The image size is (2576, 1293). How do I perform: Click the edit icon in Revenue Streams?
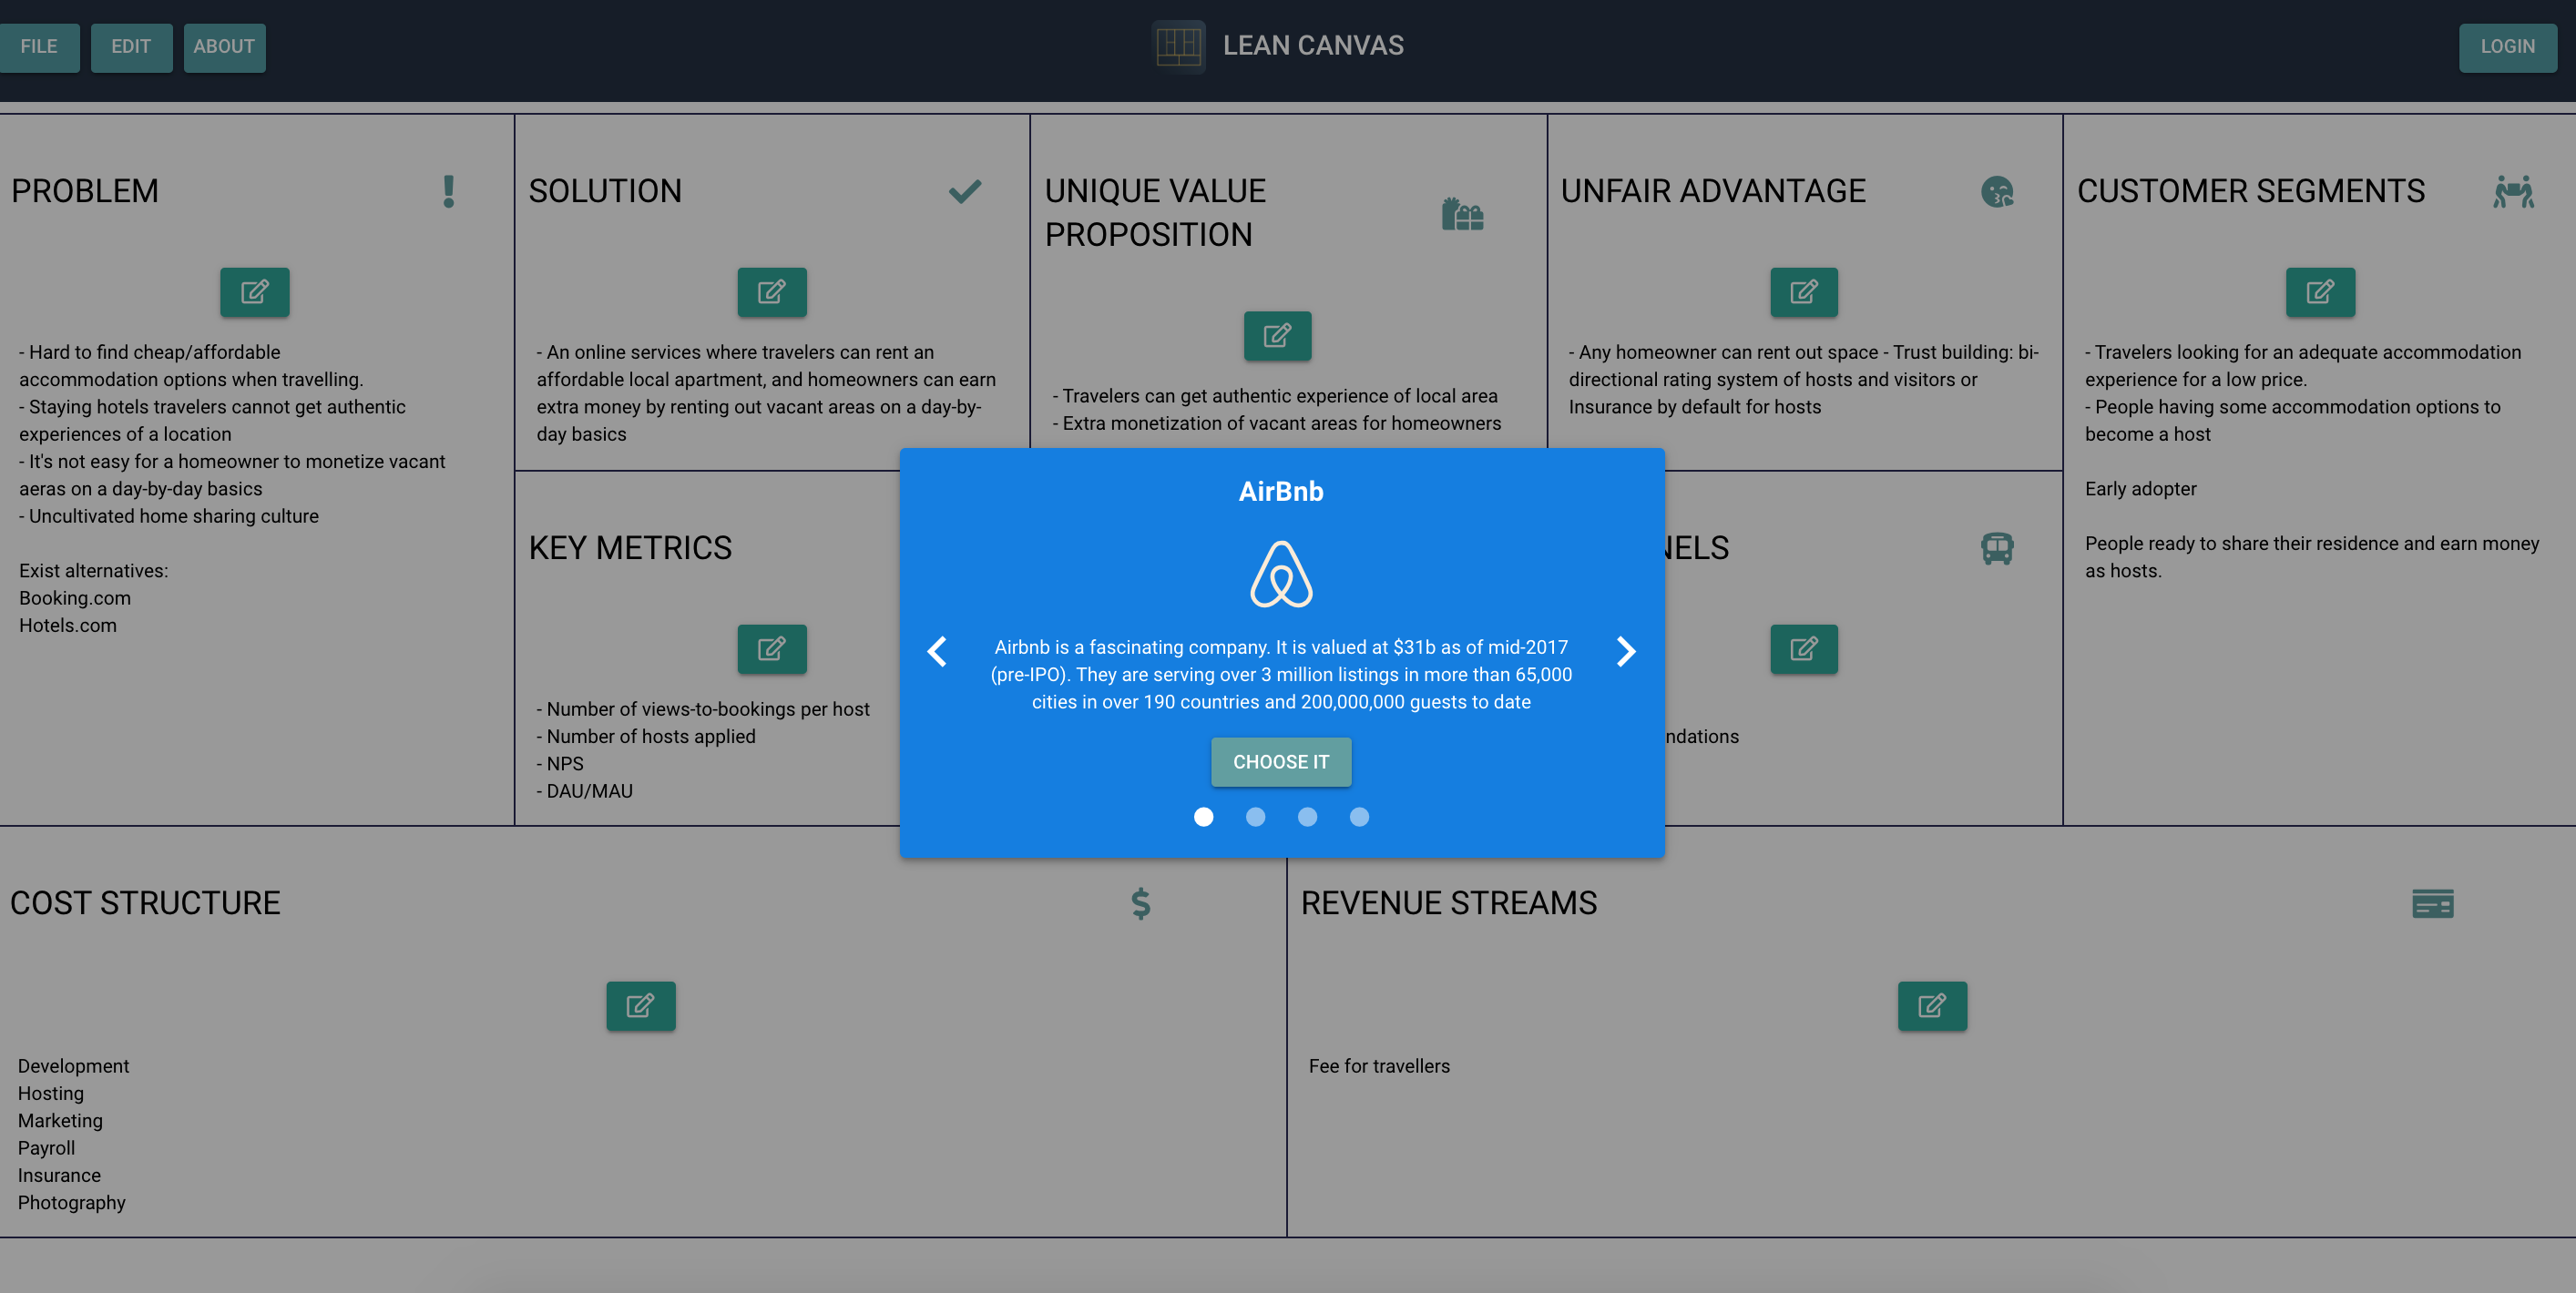(x=1931, y=1006)
